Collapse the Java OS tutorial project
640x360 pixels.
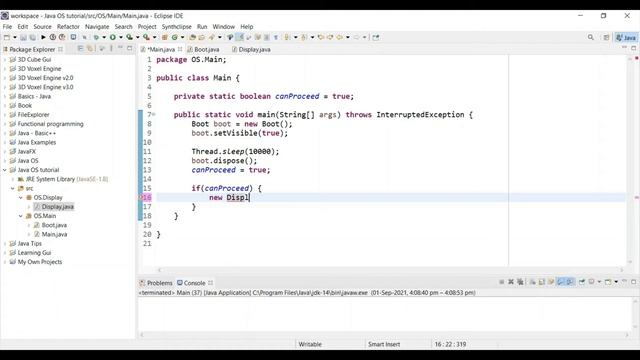[x=5, y=170]
